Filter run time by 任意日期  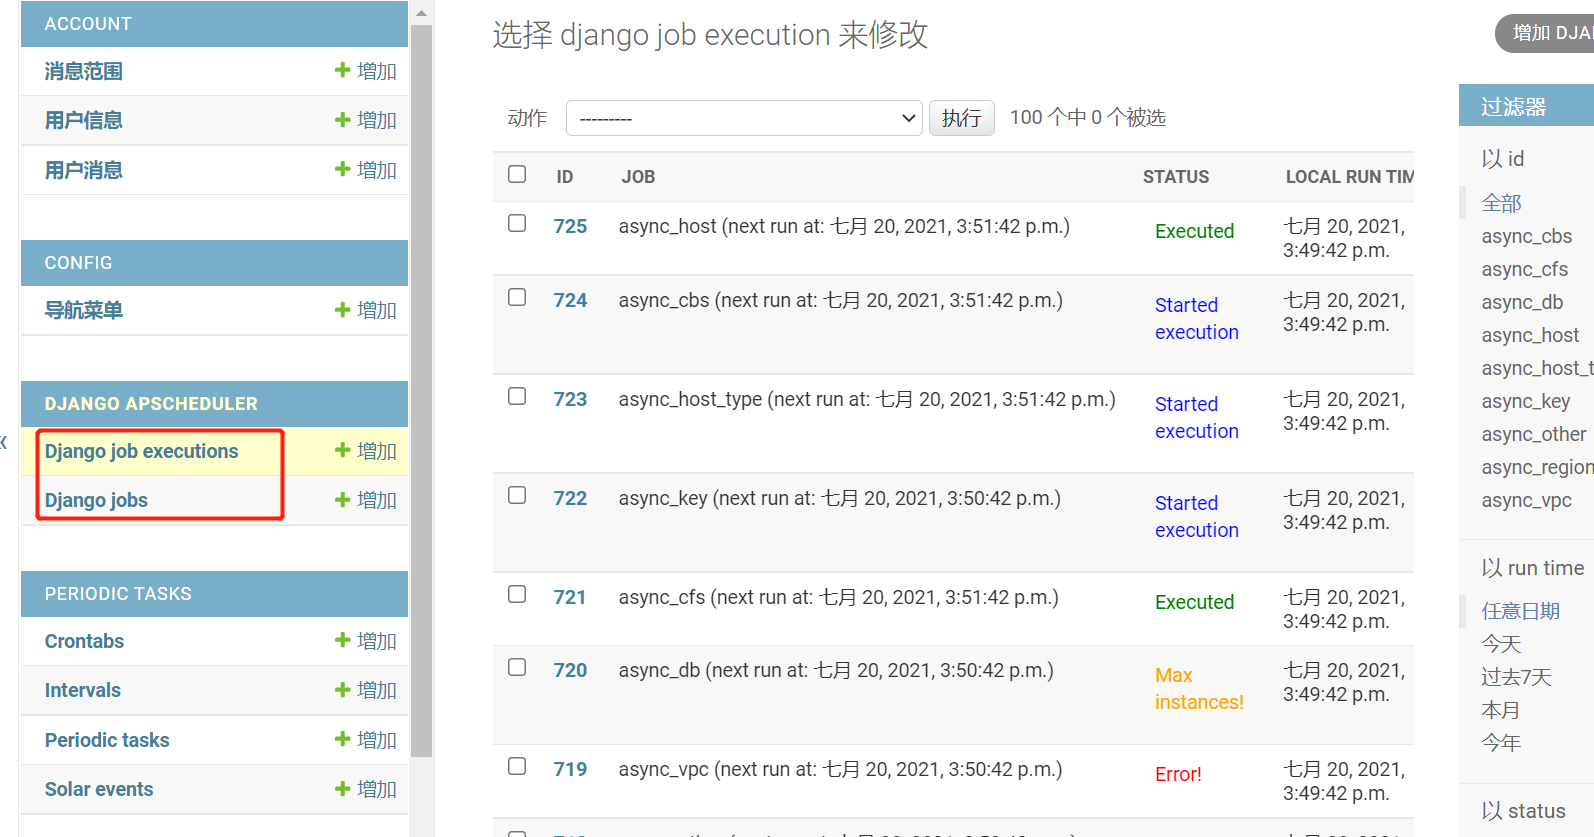(1520, 611)
